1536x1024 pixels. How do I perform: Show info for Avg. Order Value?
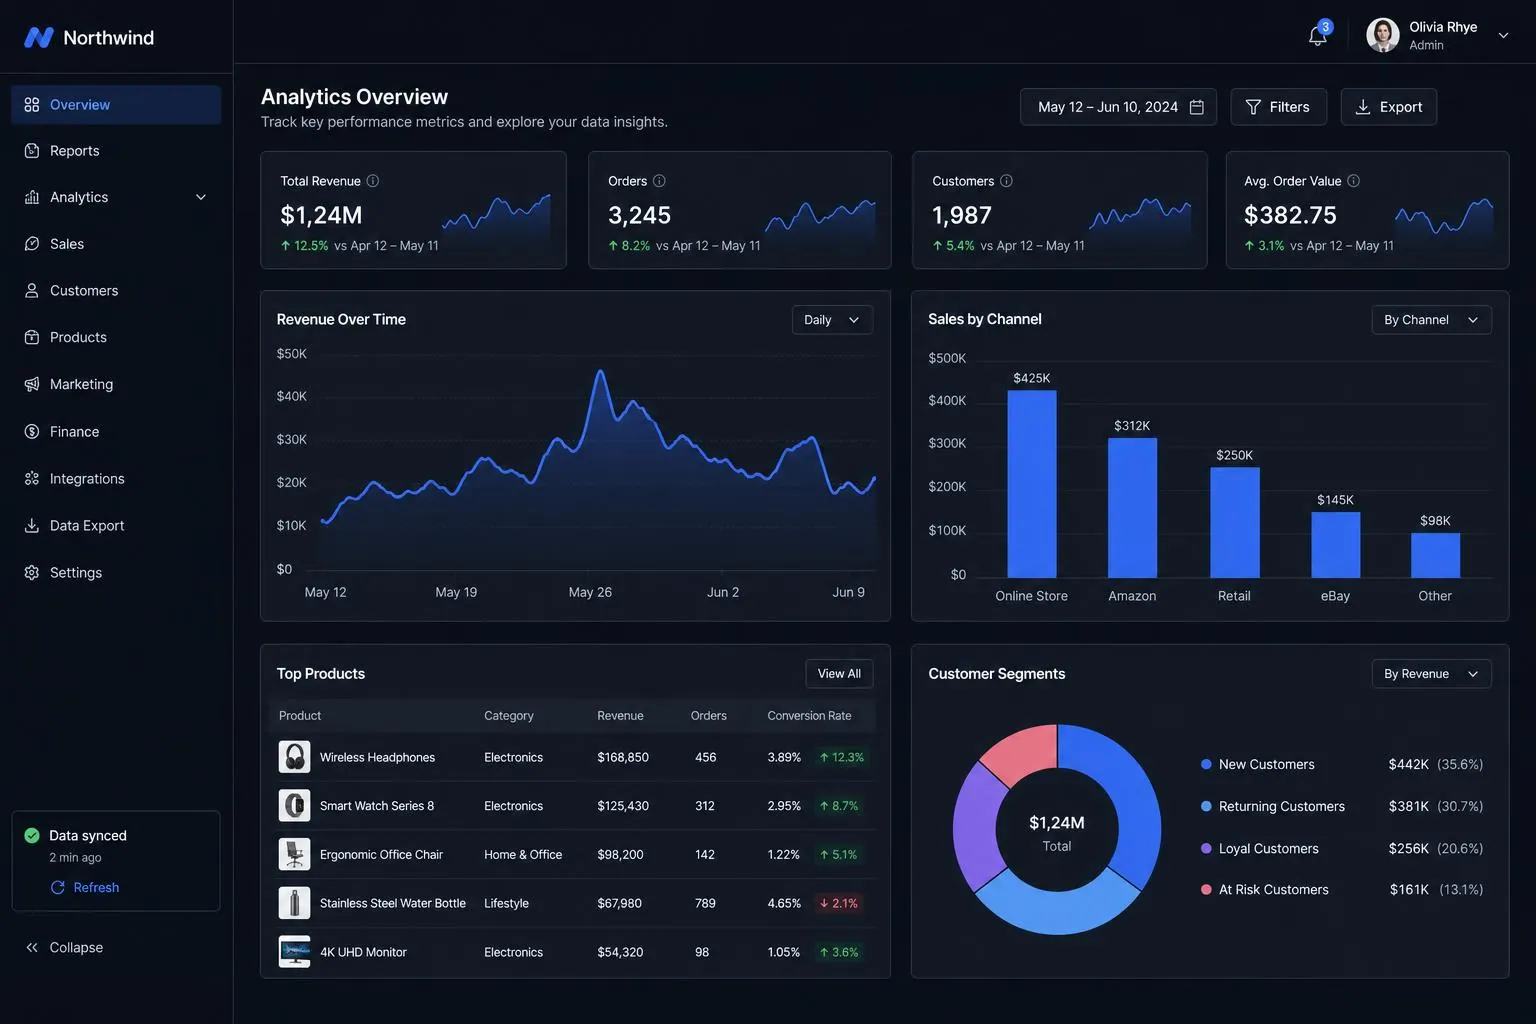pyautogui.click(x=1353, y=181)
